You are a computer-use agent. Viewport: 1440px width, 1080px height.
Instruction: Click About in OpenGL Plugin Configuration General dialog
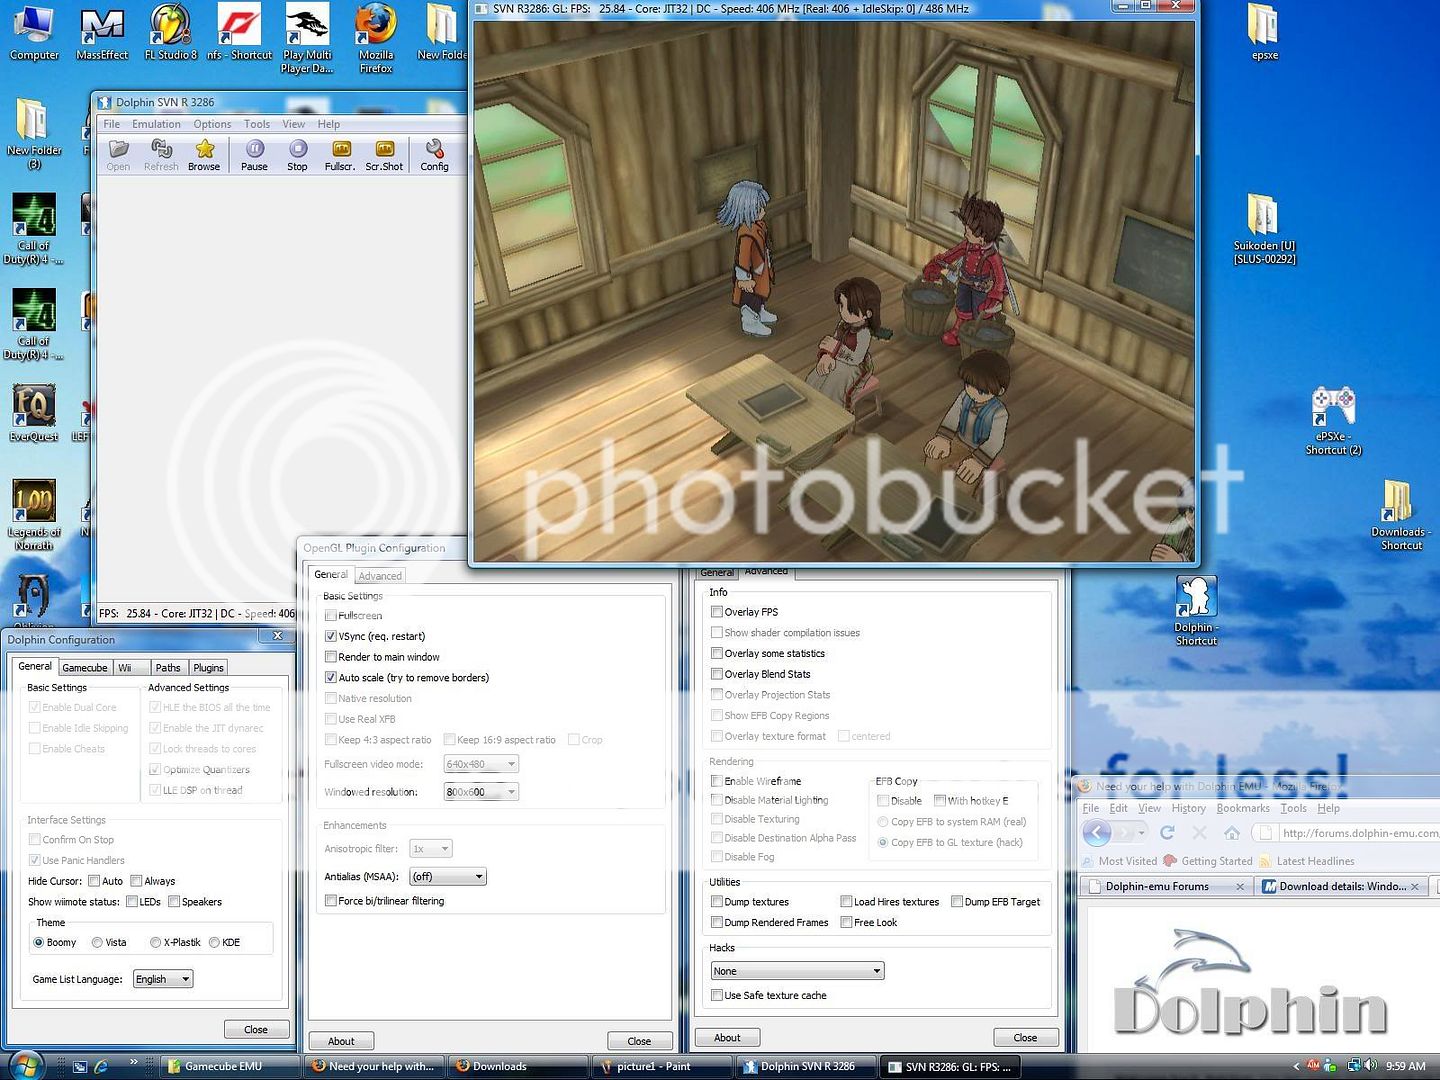tap(341, 1041)
